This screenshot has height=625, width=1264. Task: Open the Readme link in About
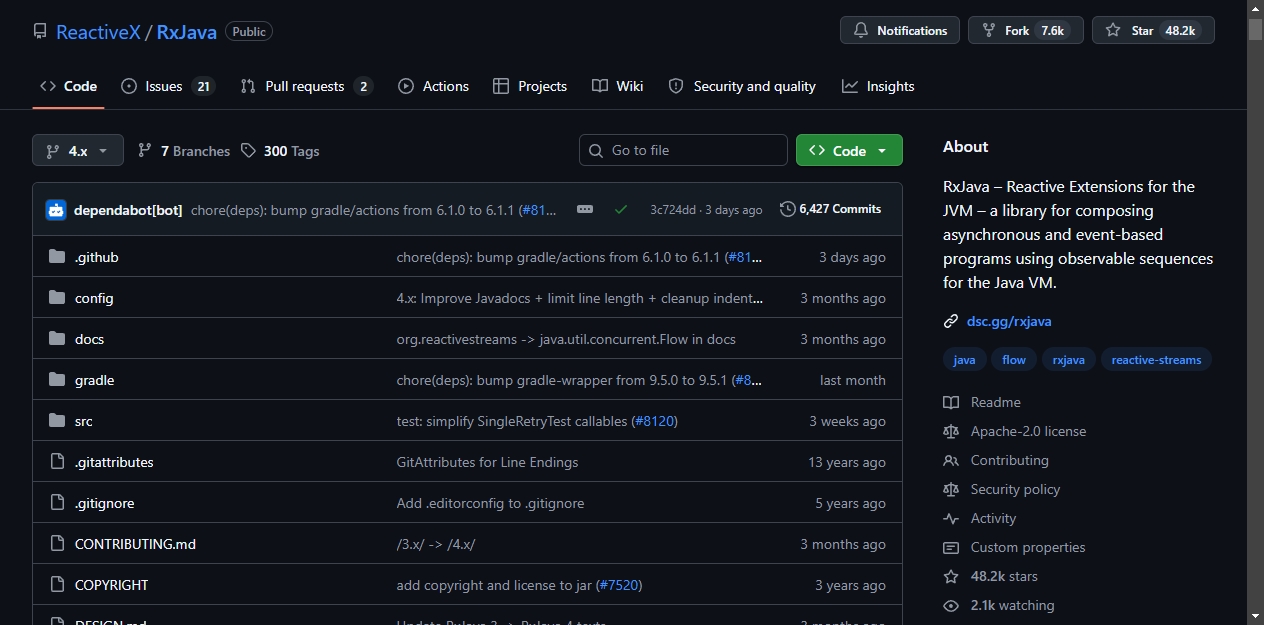pos(982,402)
